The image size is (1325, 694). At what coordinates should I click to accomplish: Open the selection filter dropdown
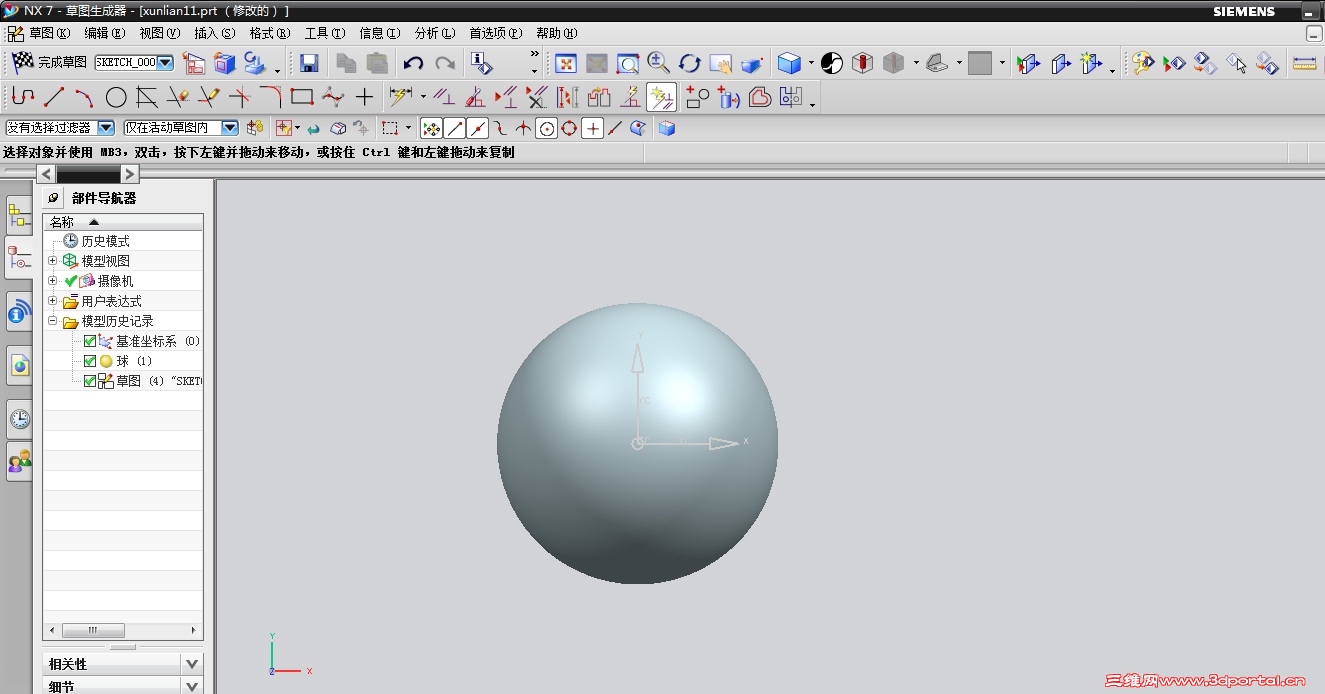(106, 128)
